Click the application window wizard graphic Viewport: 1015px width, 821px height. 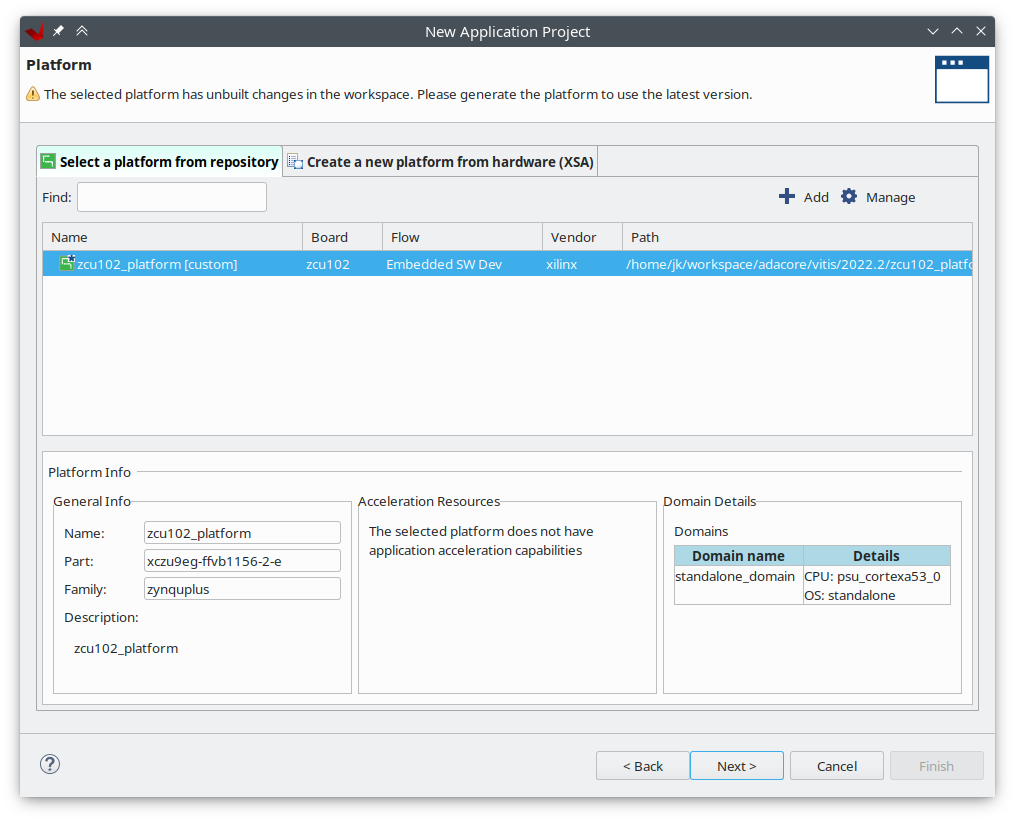pyautogui.click(x=961, y=79)
